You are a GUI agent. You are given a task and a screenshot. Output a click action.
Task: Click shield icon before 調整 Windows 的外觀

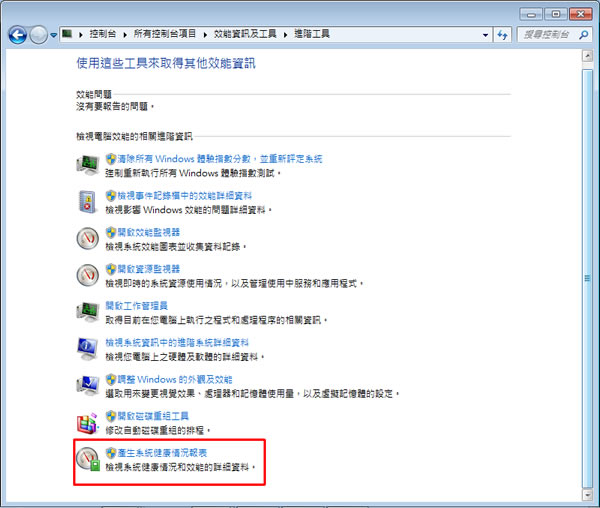point(111,379)
